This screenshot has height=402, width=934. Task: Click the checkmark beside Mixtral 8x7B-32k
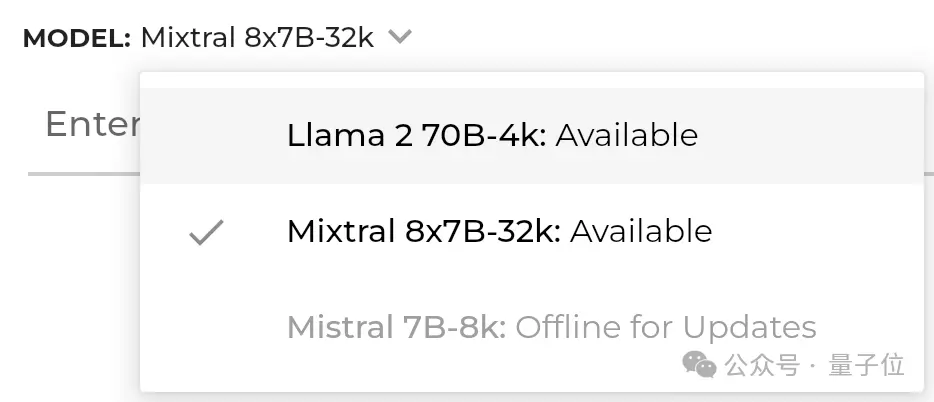tap(206, 232)
